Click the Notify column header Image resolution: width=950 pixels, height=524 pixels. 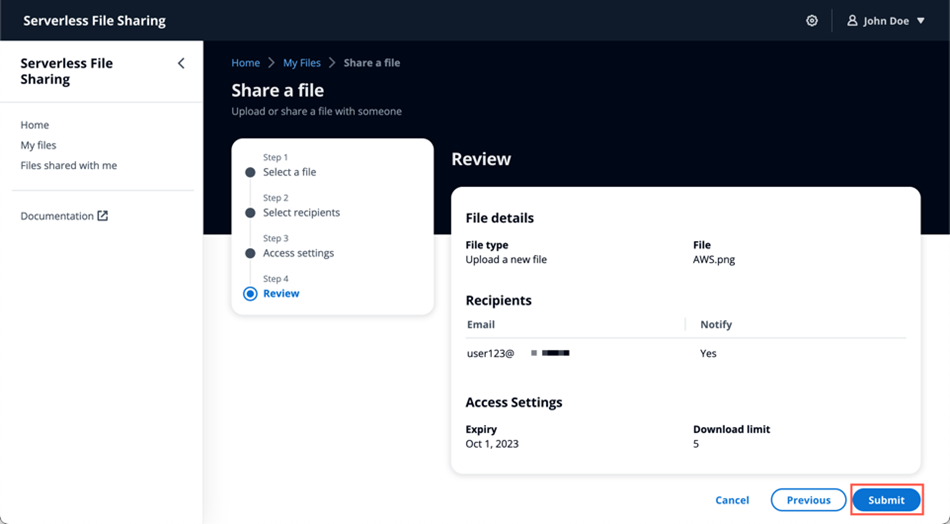click(x=716, y=324)
